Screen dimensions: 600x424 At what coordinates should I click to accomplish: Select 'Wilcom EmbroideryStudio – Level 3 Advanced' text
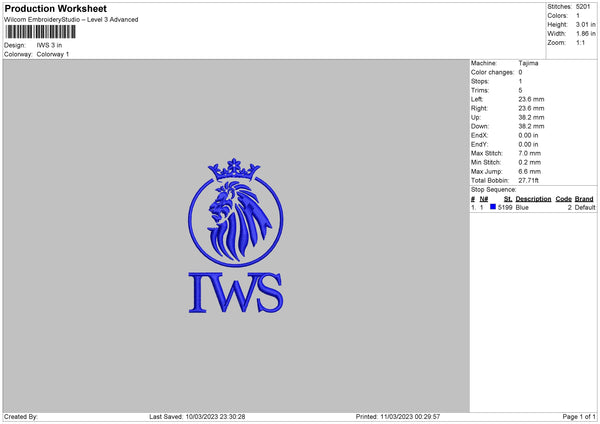[x=71, y=20]
